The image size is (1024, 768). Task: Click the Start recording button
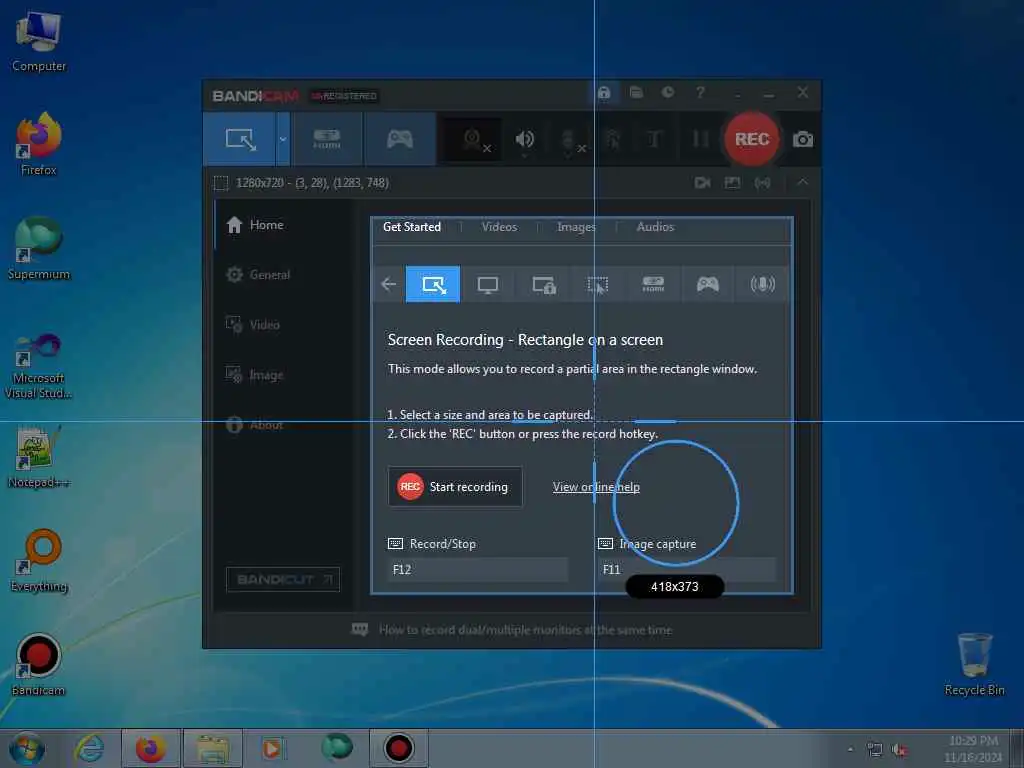point(455,487)
